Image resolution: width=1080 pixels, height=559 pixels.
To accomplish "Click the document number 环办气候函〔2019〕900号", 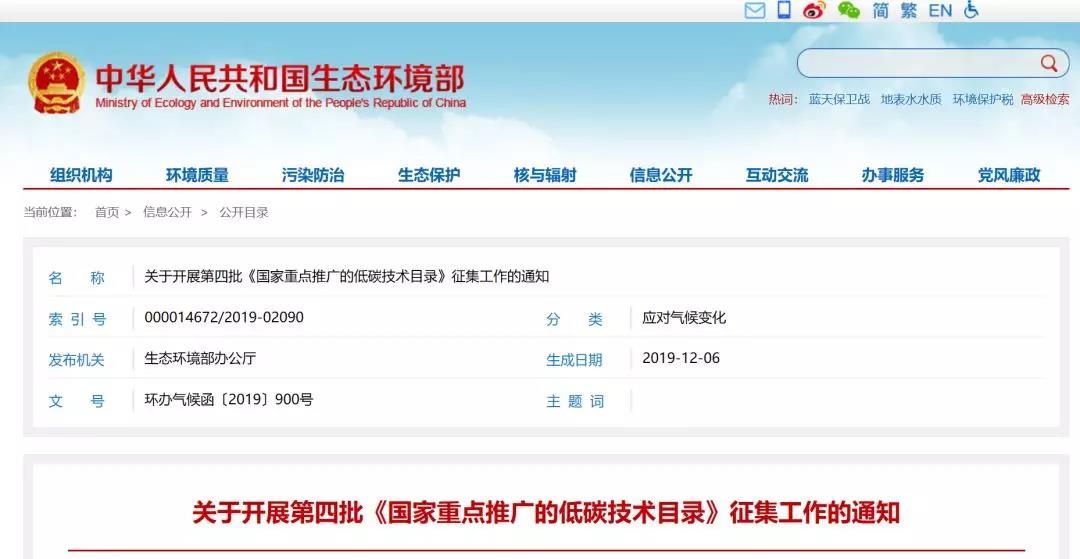I will 229,399.
